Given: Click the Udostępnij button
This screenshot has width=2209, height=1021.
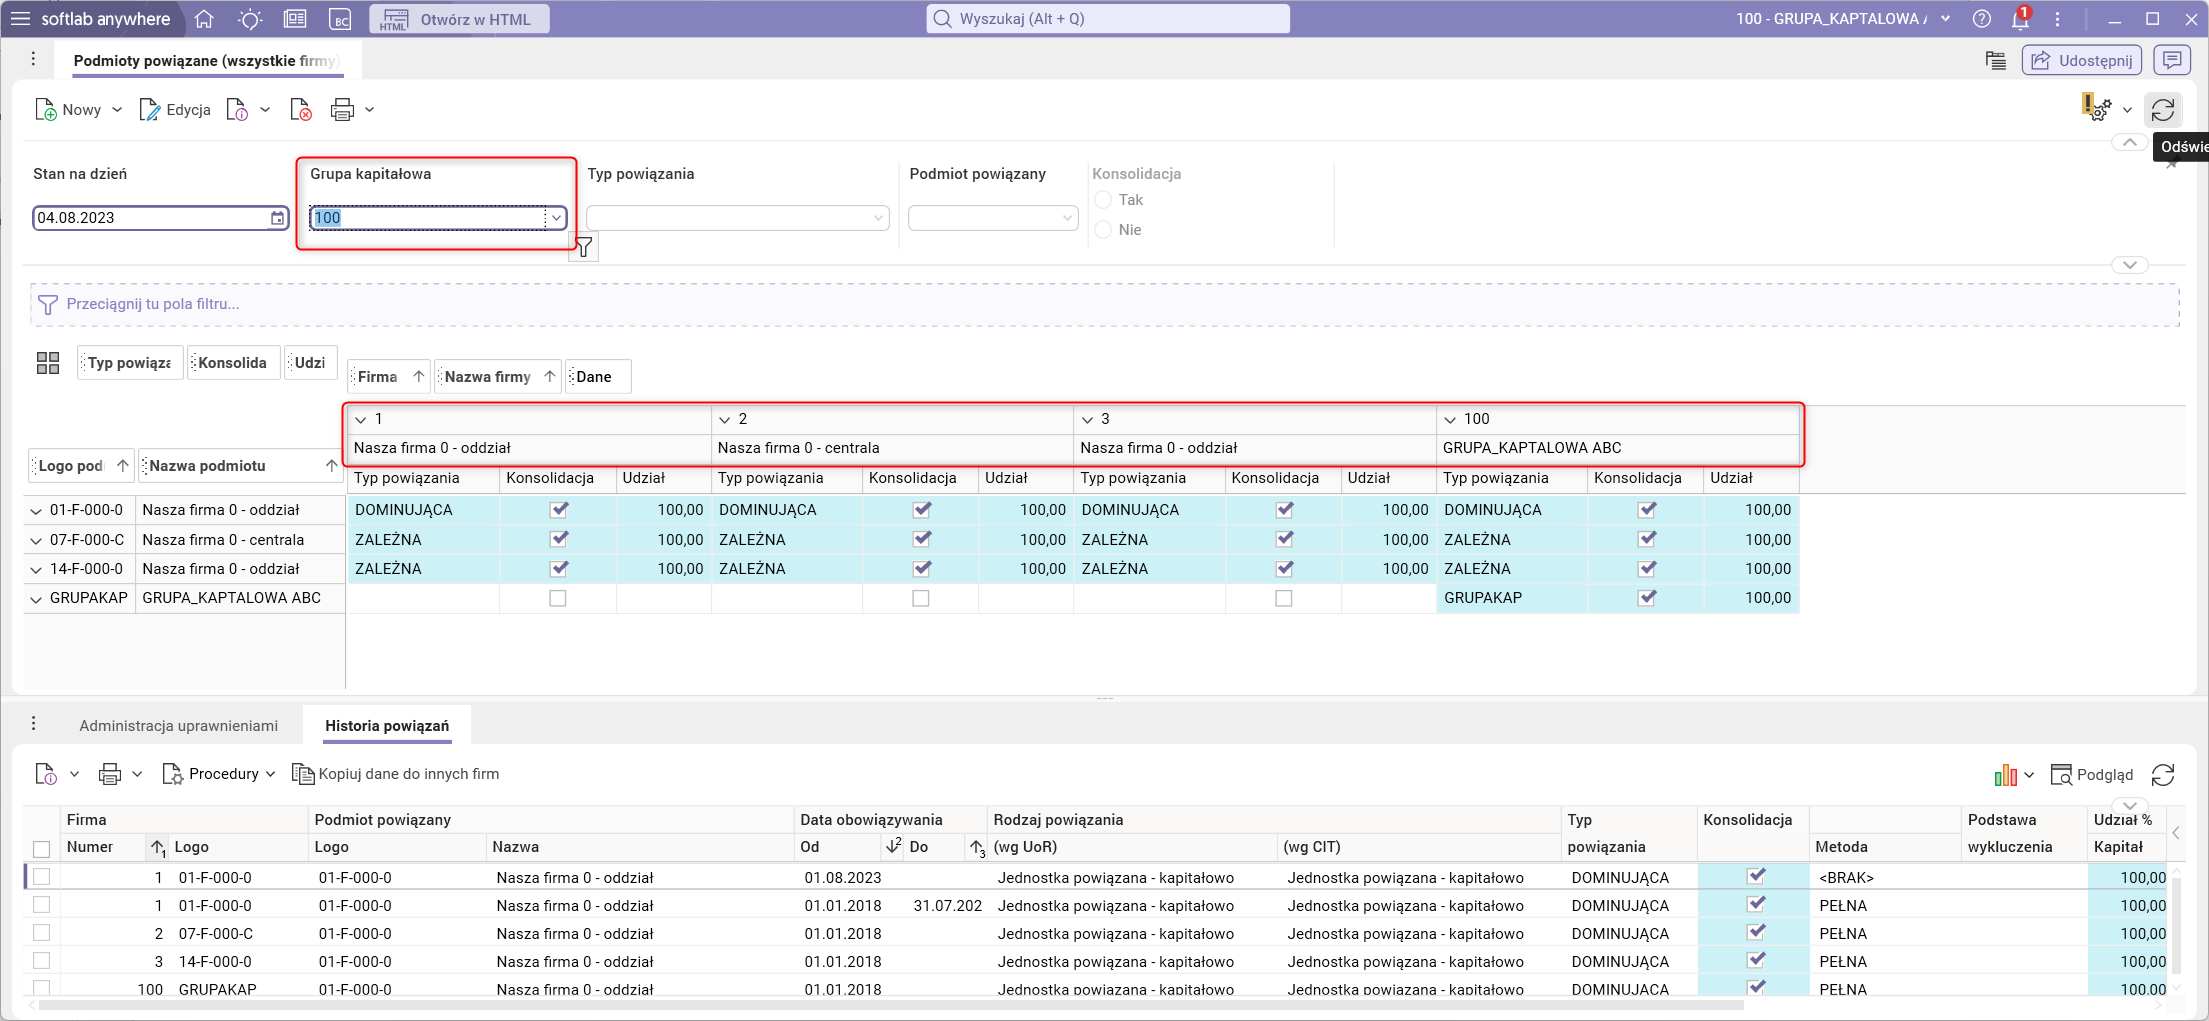Looking at the screenshot, I should 2082,61.
